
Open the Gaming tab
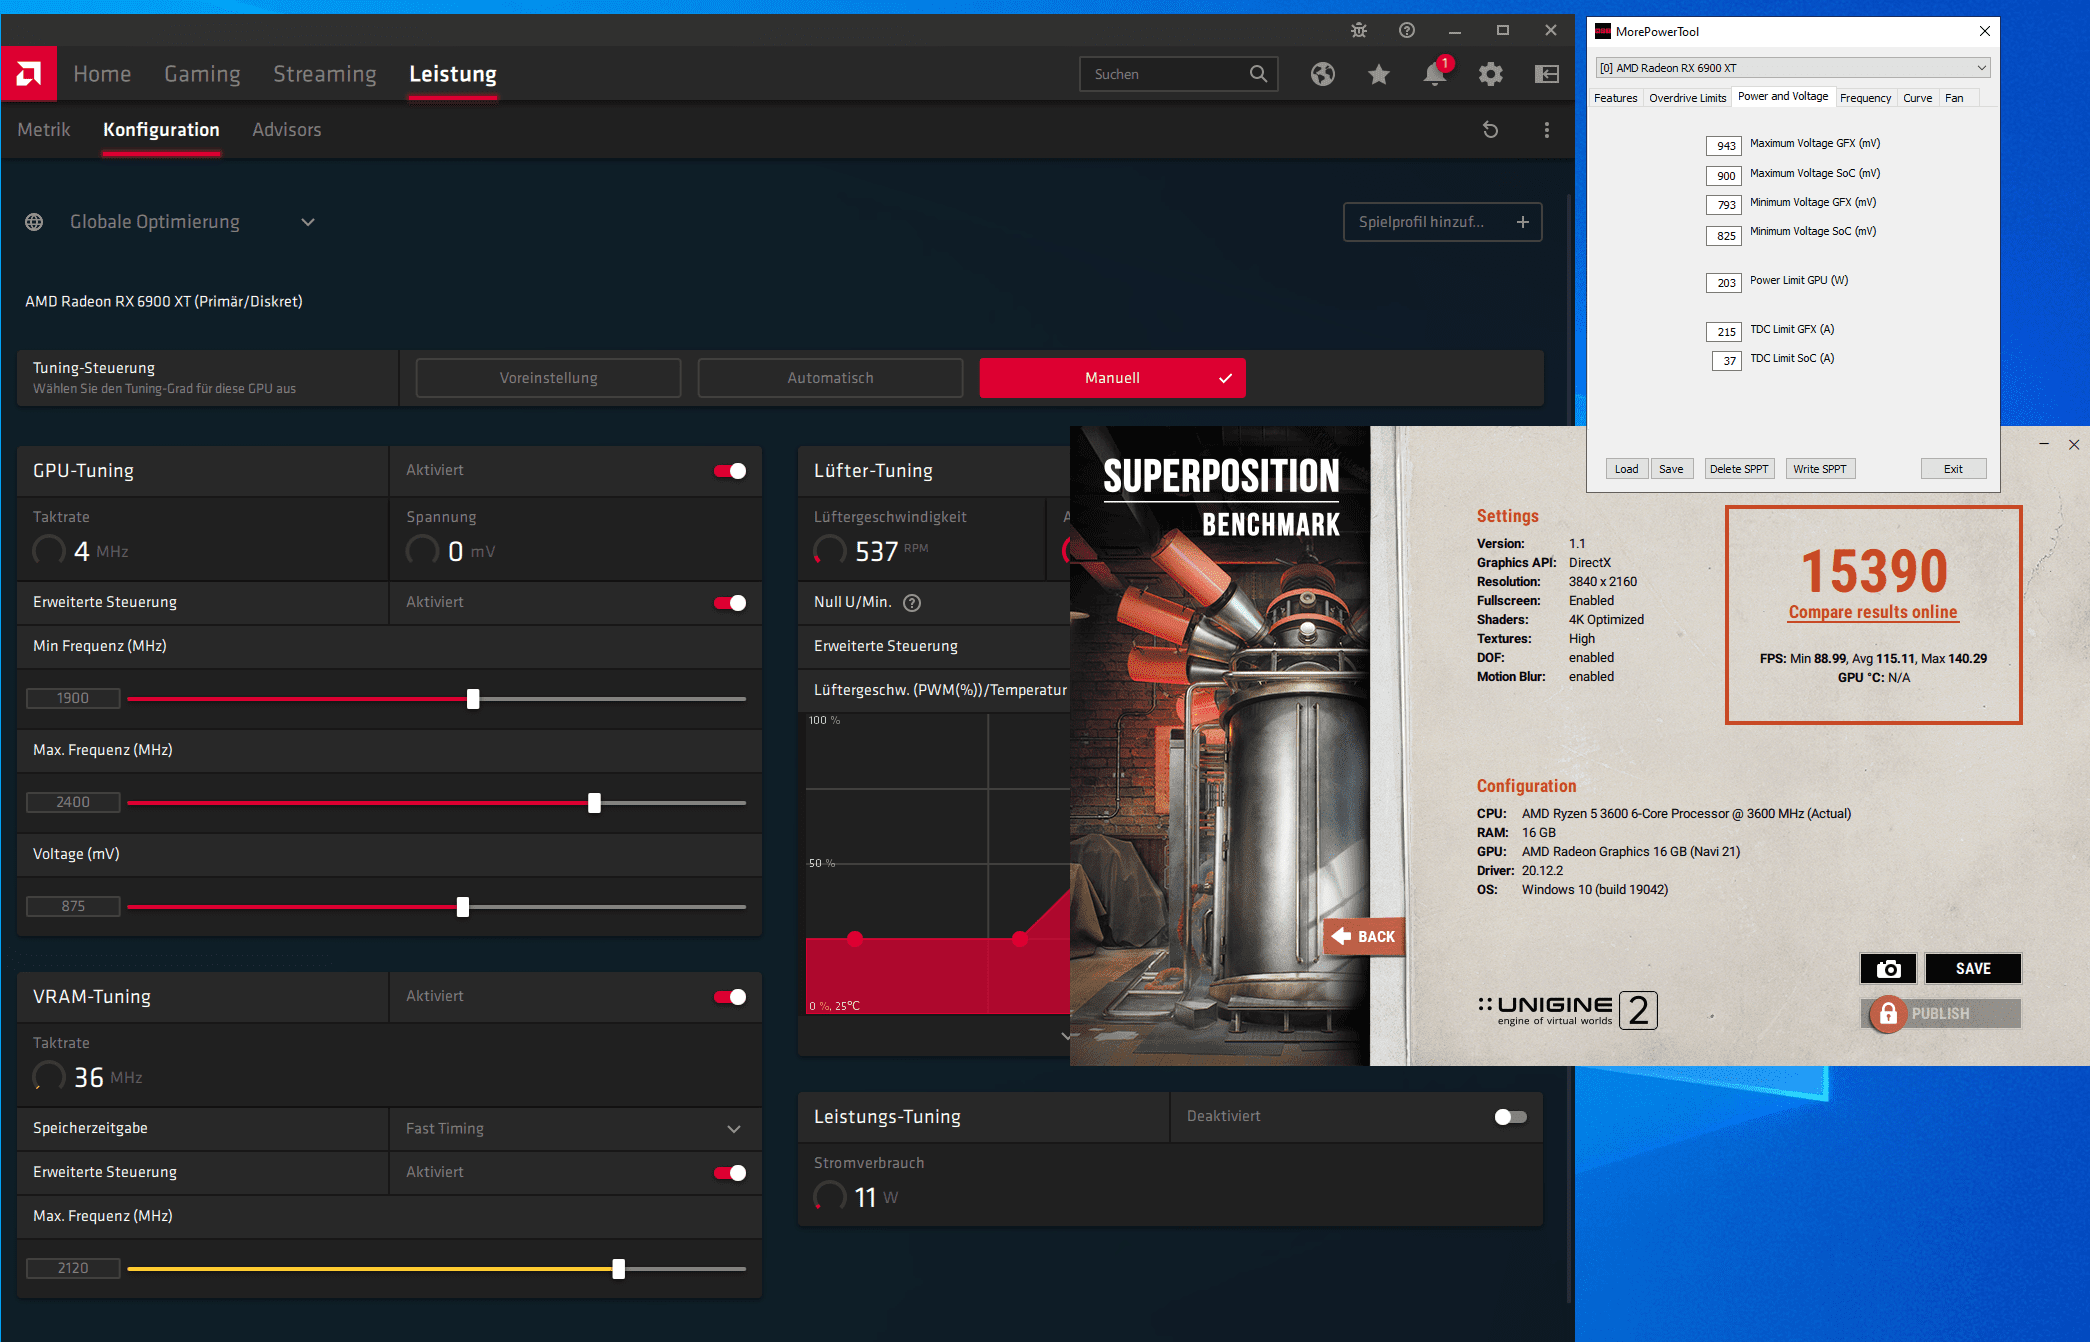tap(202, 74)
